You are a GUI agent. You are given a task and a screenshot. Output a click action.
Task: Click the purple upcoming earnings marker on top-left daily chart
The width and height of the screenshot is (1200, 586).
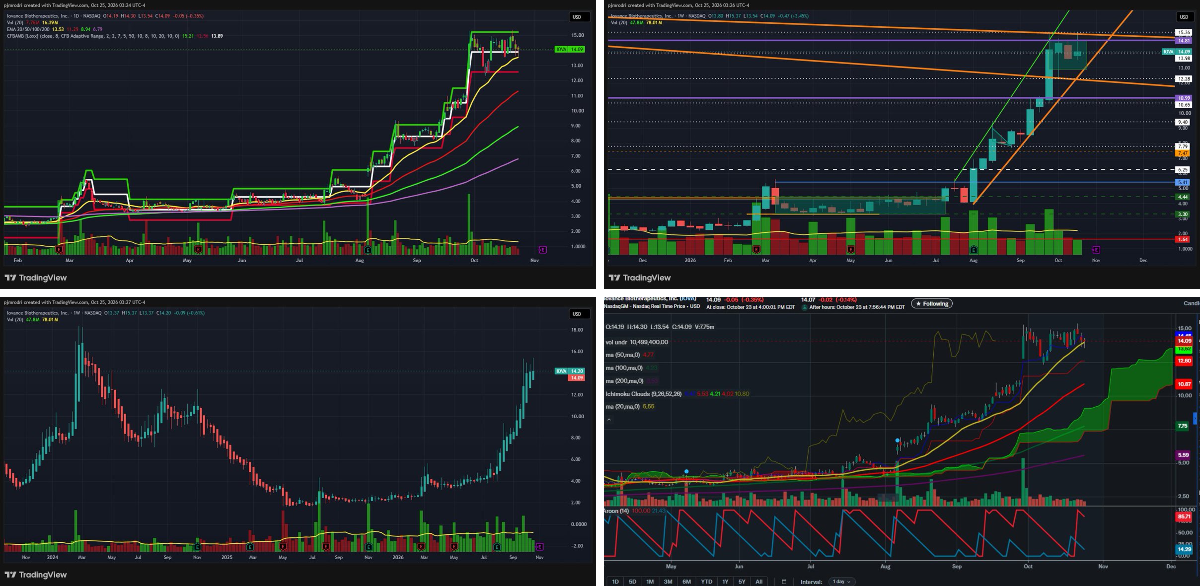click(x=542, y=248)
